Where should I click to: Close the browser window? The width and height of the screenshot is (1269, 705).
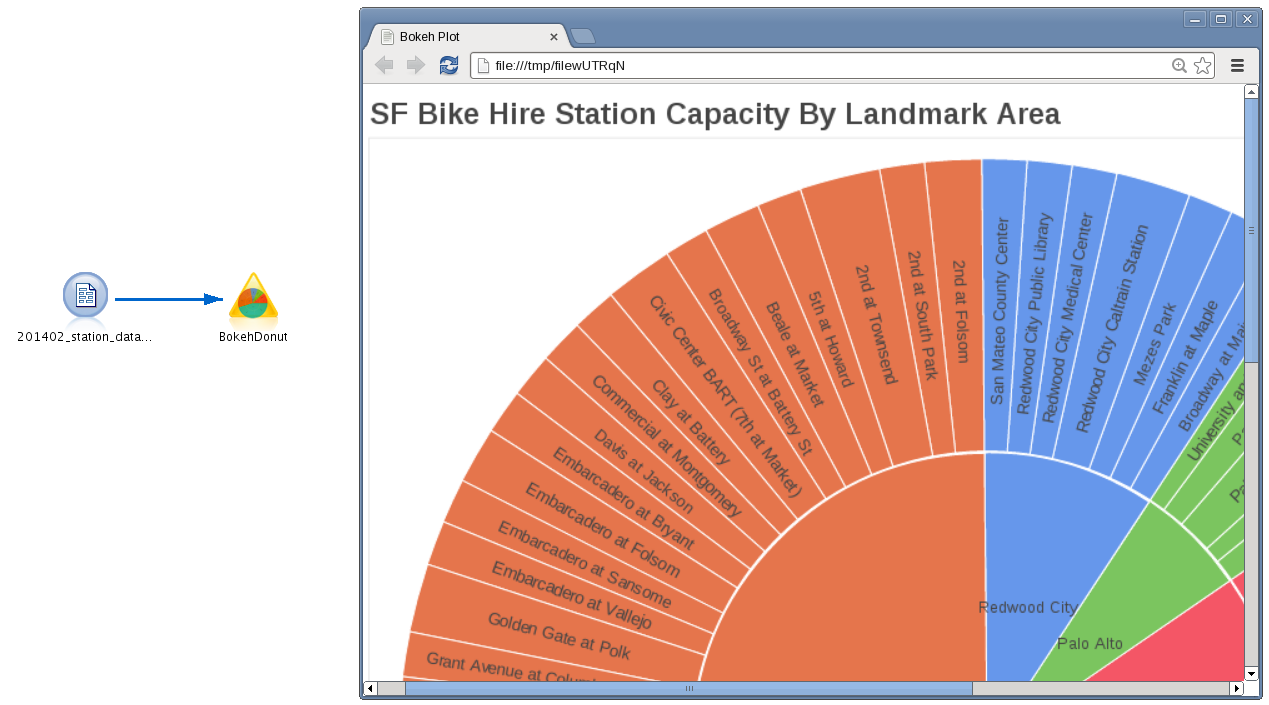coord(1247,19)
